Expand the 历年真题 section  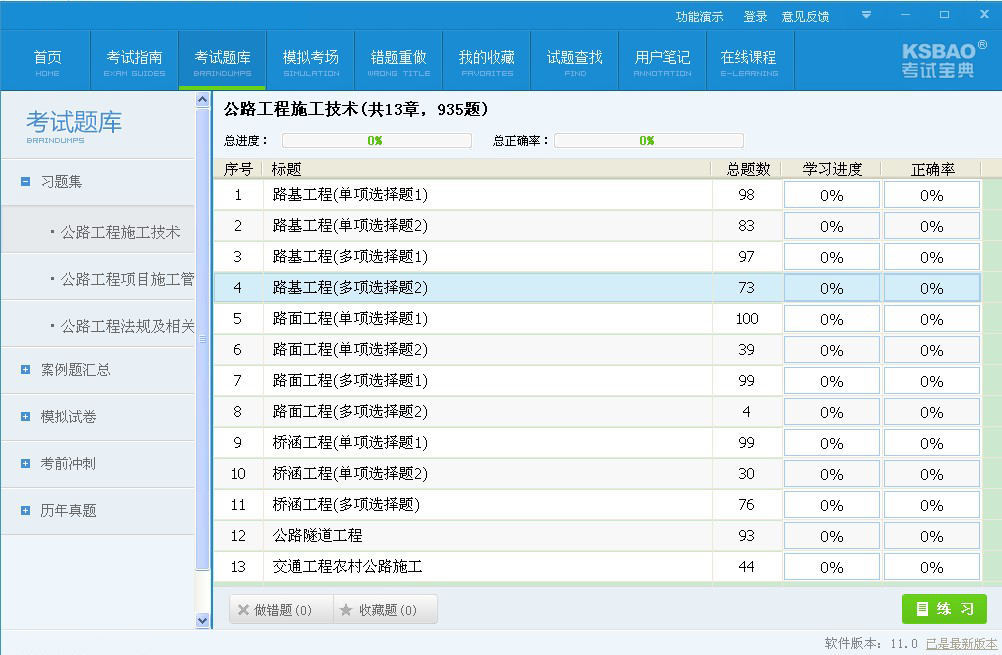click(25, 510)
